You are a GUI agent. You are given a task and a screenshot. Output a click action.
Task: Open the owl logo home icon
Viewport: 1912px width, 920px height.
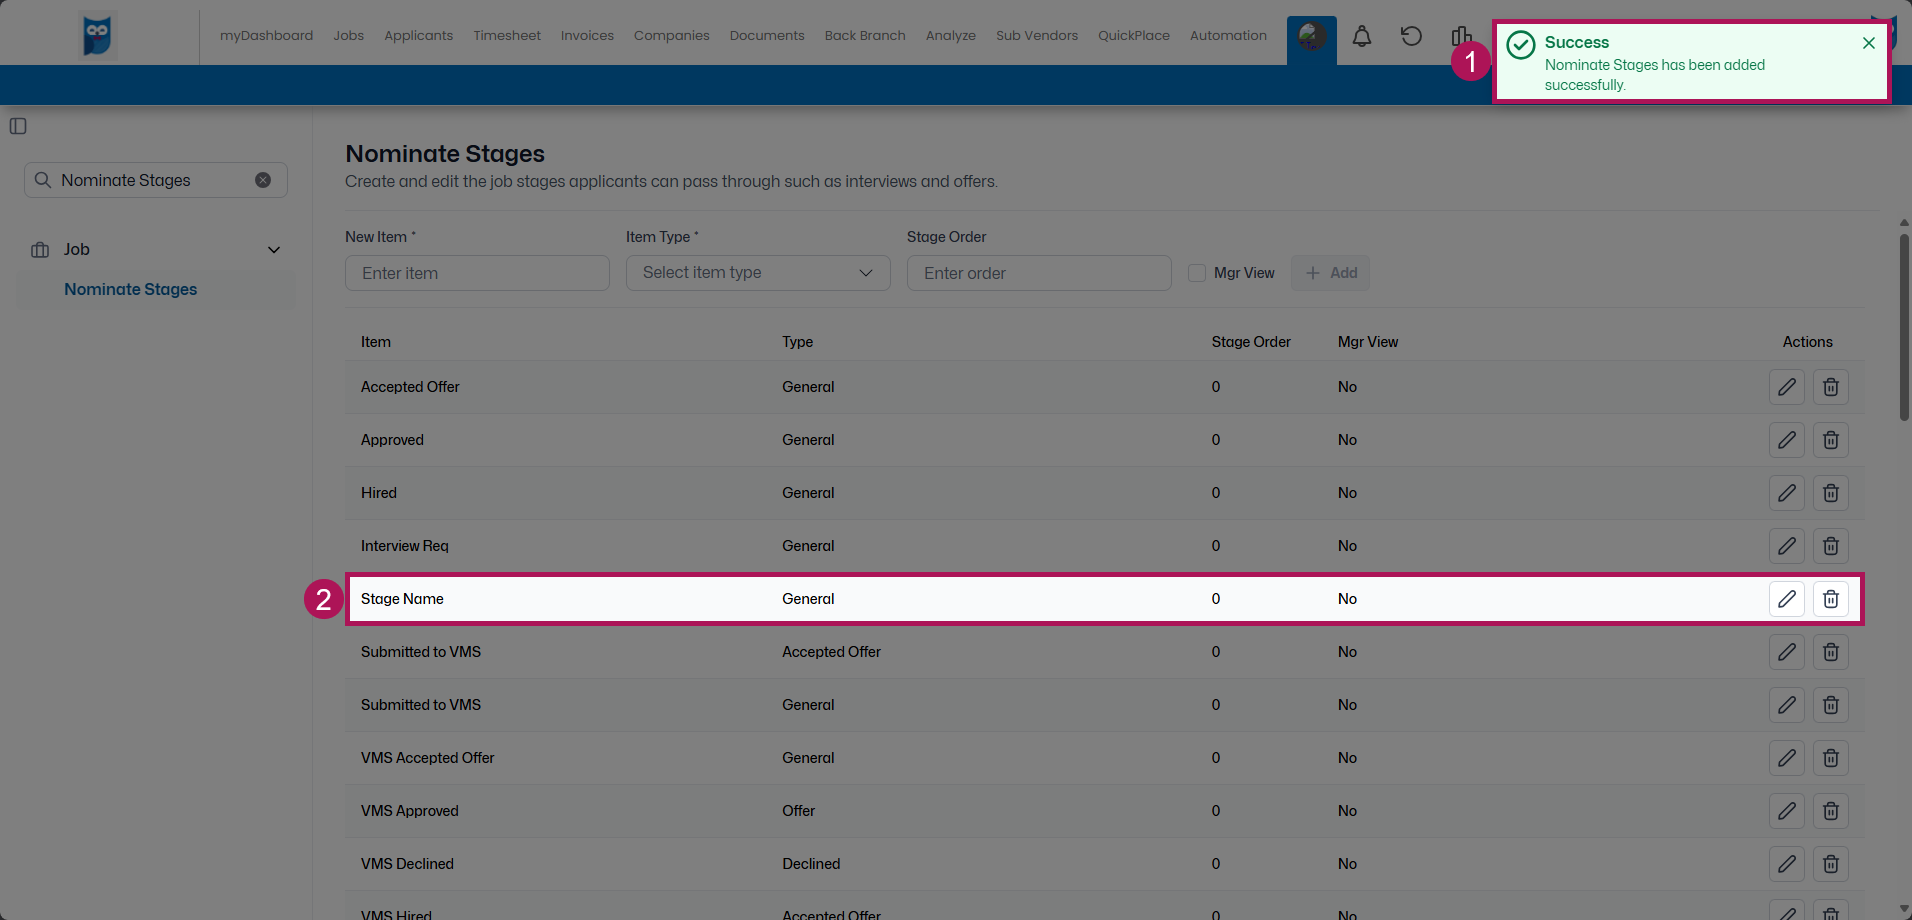(x=98, y=35)
